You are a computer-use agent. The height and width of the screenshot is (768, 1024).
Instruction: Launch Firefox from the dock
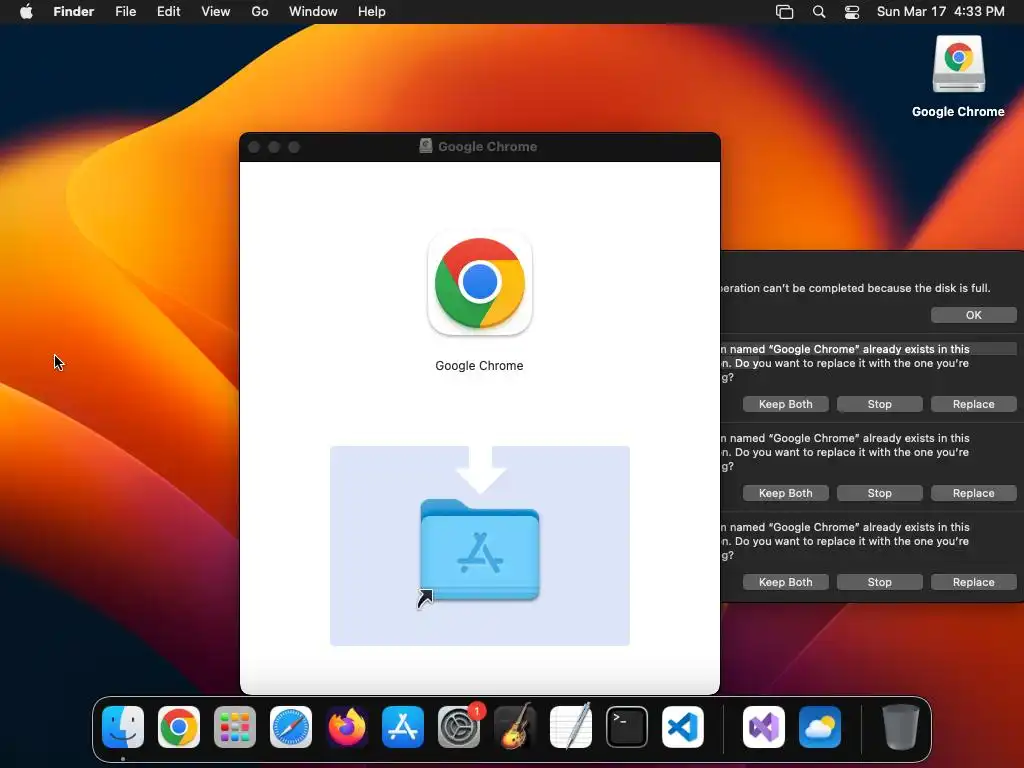point(347,727)
